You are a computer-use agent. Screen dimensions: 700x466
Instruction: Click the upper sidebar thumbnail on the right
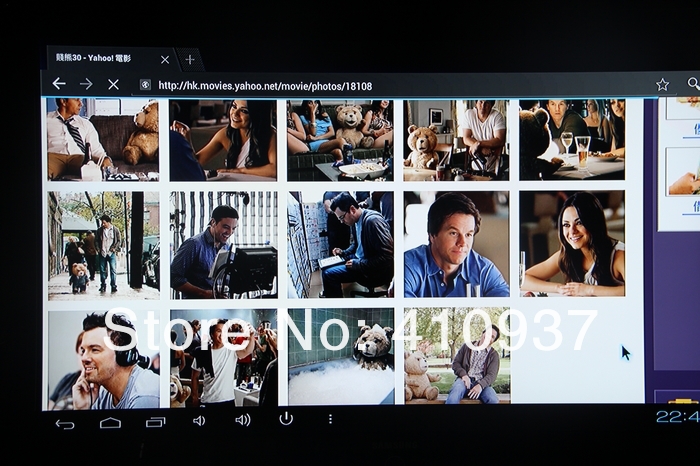[683, 109]
